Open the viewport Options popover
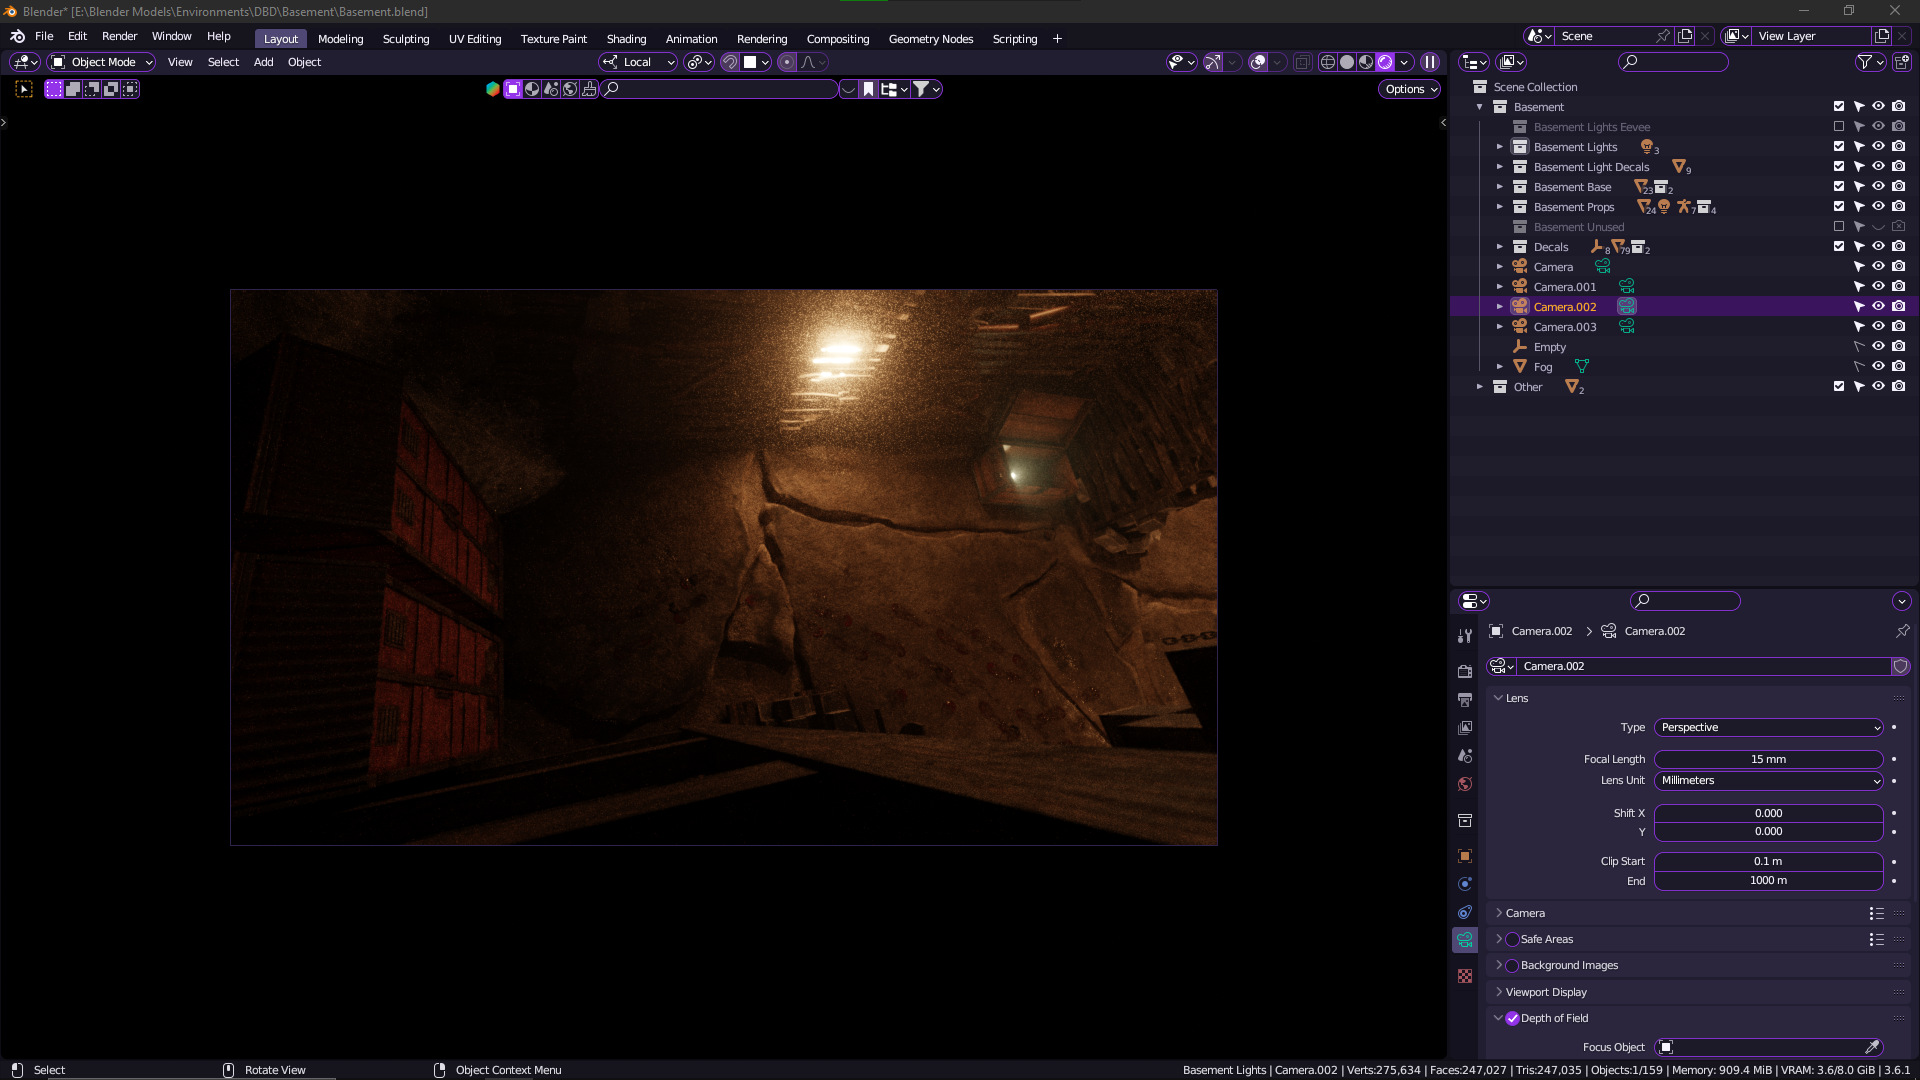 1411,89
